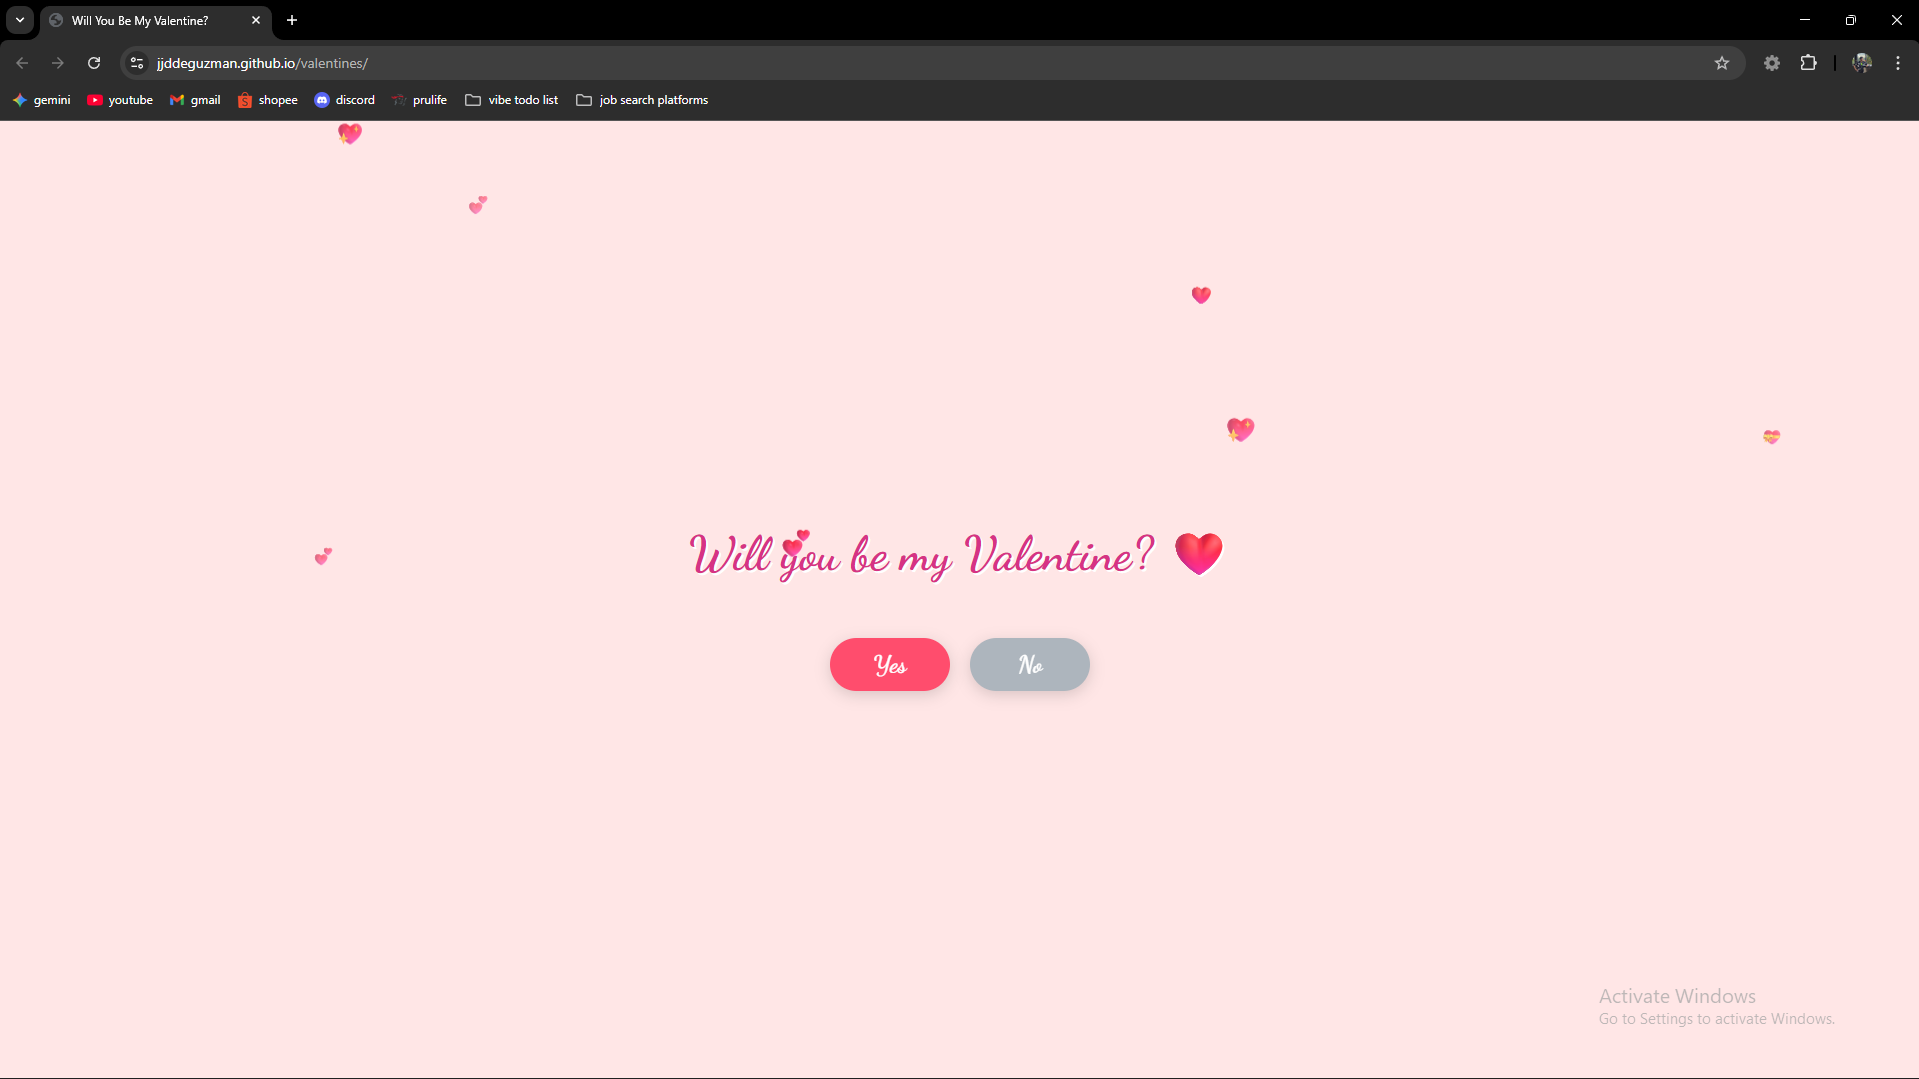Screen dimensions: 1919x1079
Task: Click the No button
Action: click(1029, 664)
